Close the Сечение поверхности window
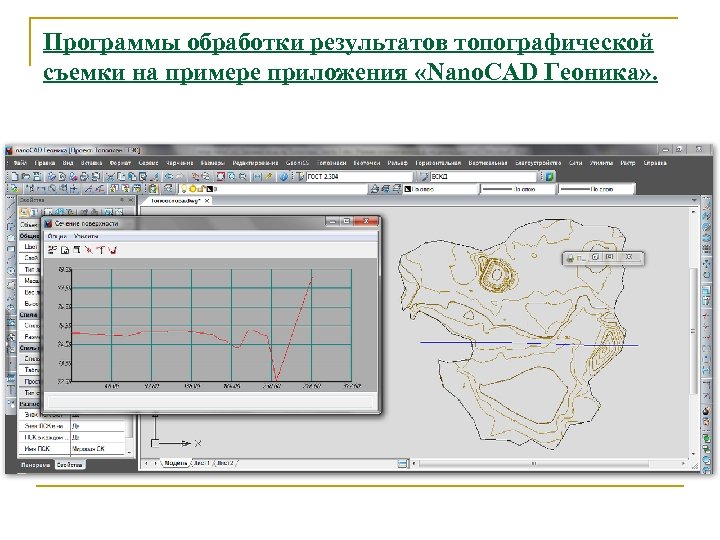The width and height of the screenshot is (720, 540). (366, 221)
